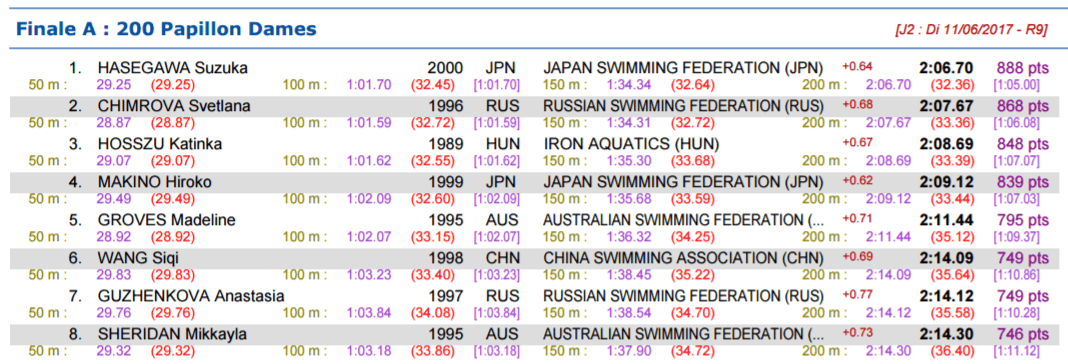
Task: Click final time 2:14.12 in bold
Action: (x=946, y=297)
